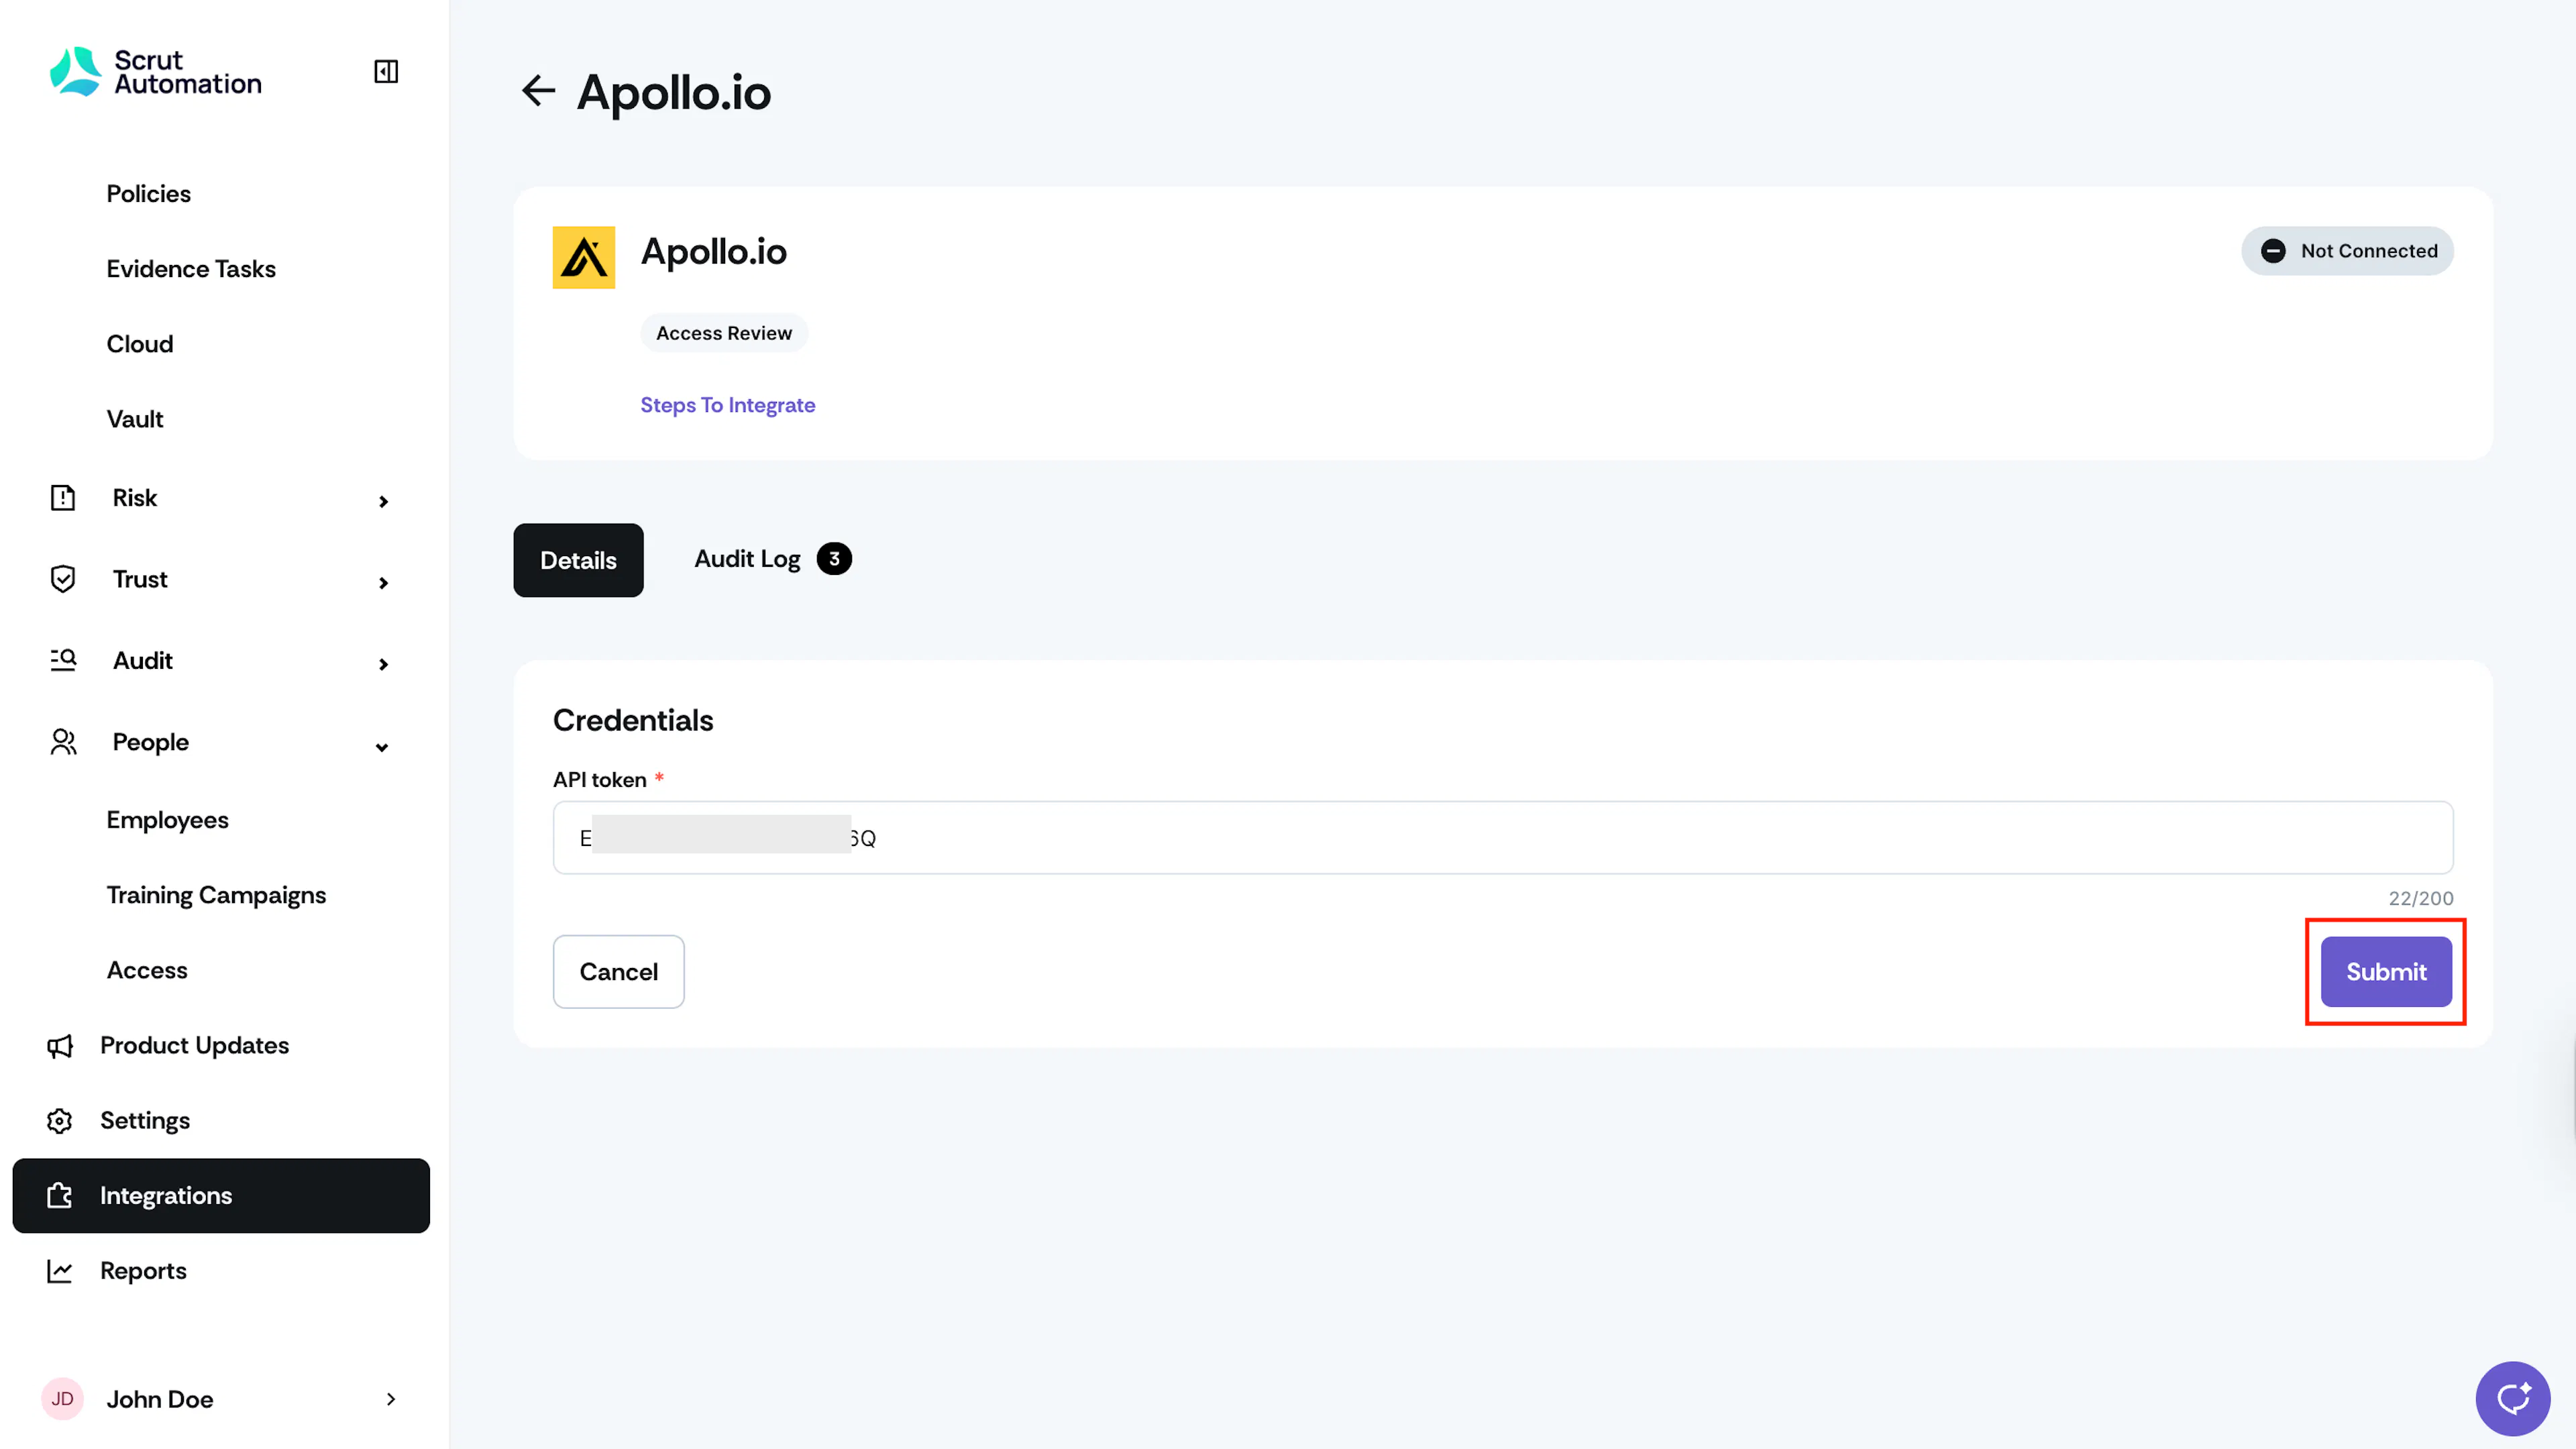Viewport: 2576px width, 1449px height.
Task: Collapse the People section chevron
Action: tap(382, 746)
